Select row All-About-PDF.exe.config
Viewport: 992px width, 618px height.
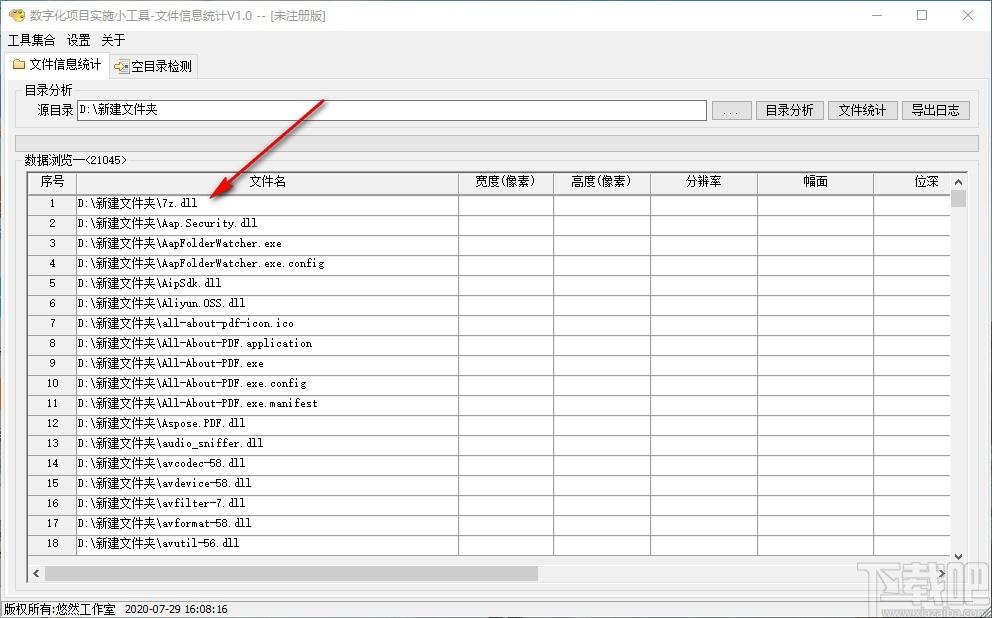click(489, 383)
